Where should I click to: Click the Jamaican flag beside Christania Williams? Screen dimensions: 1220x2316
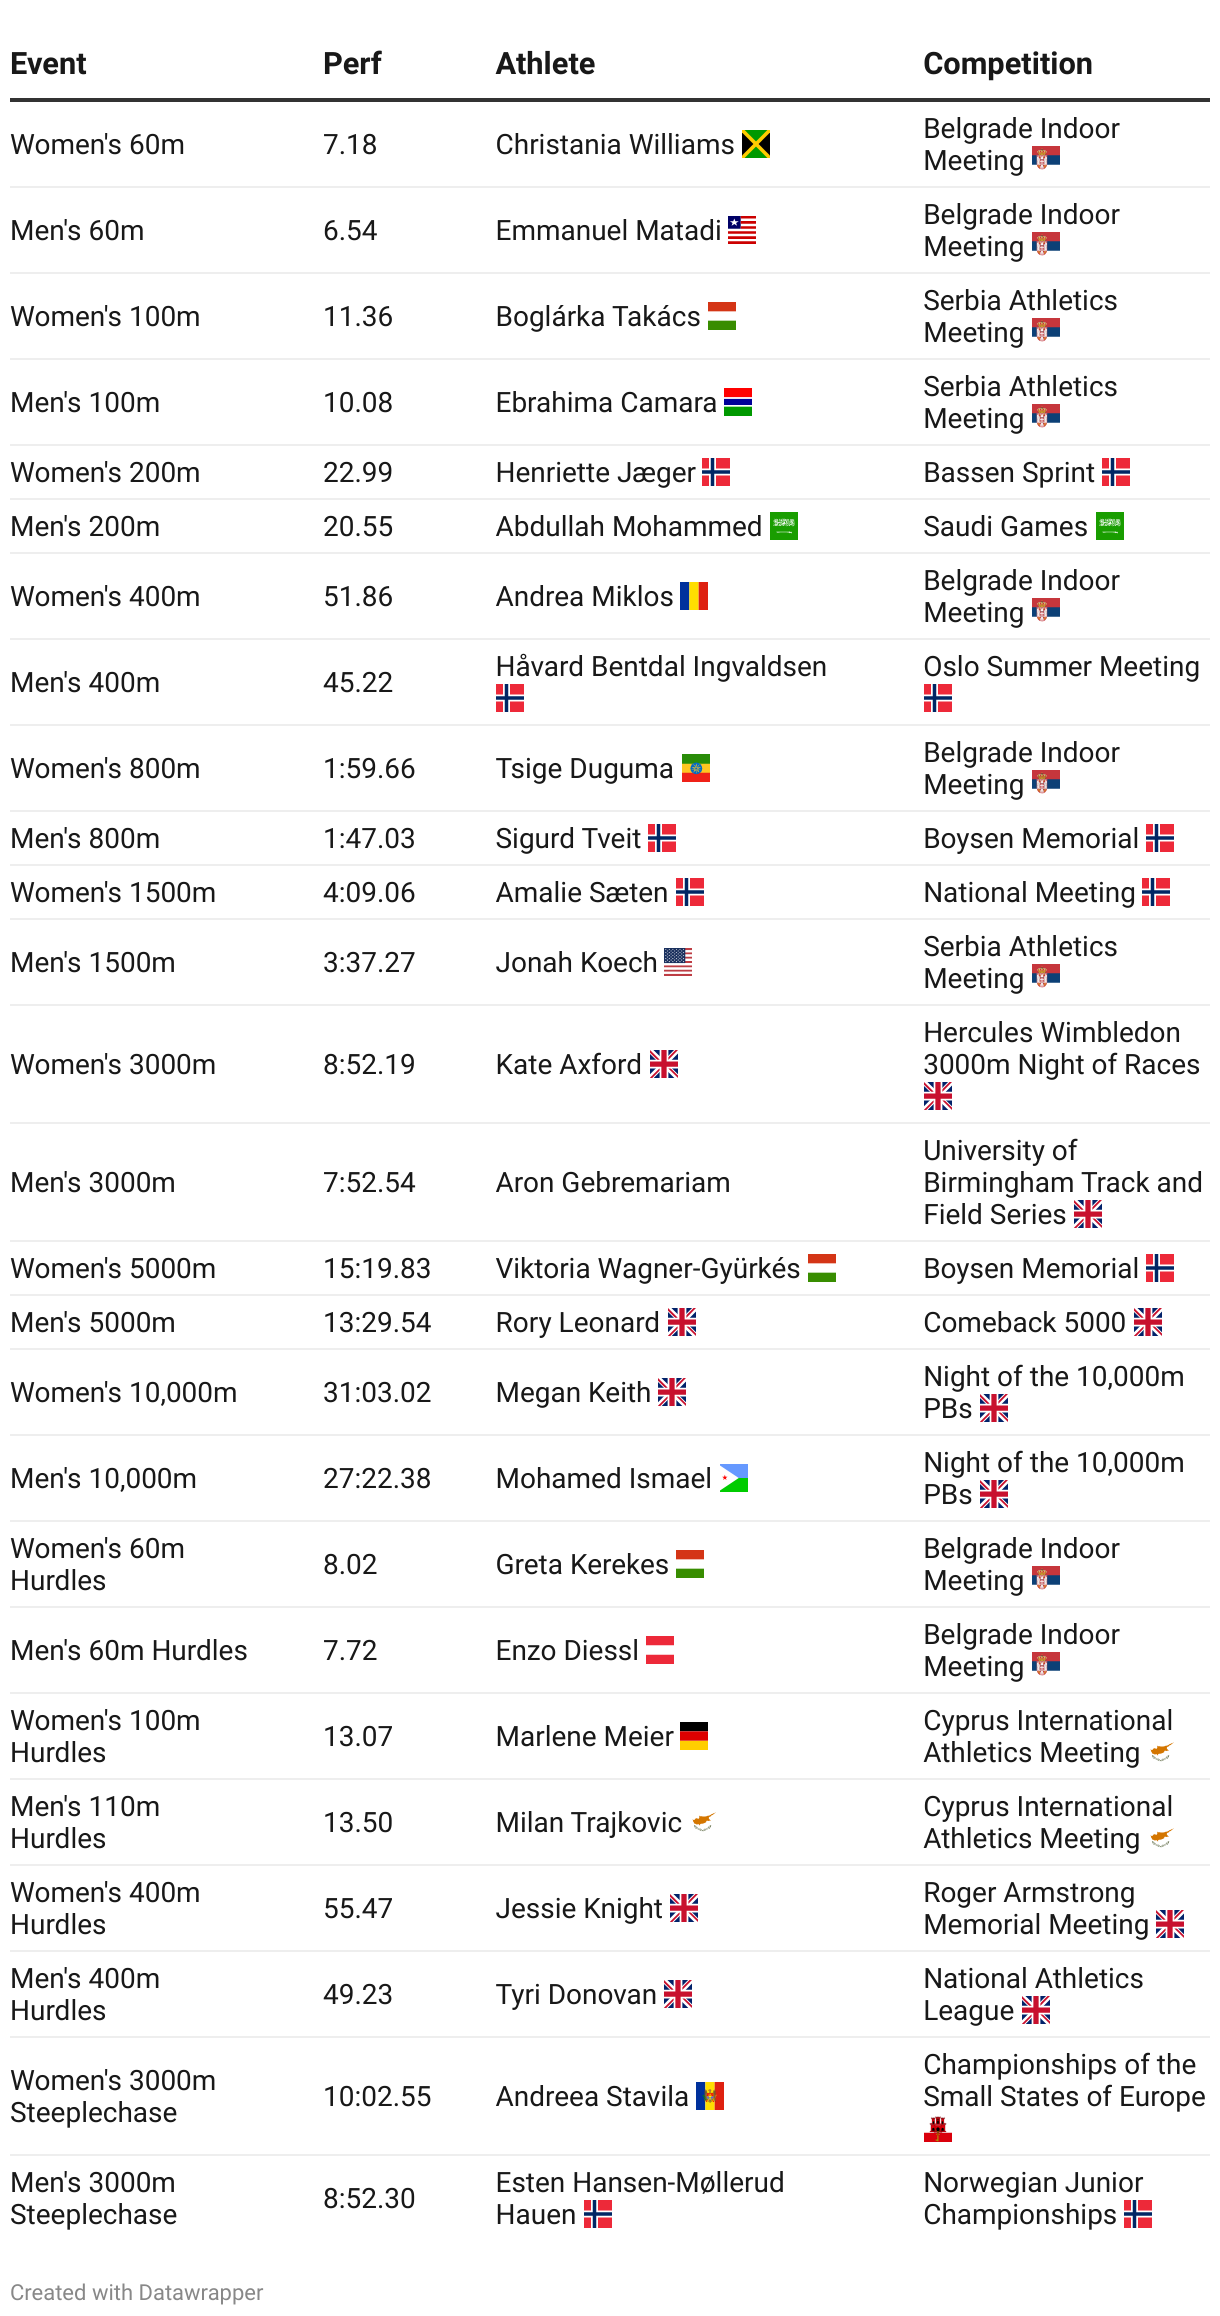(x=756, y=144)
